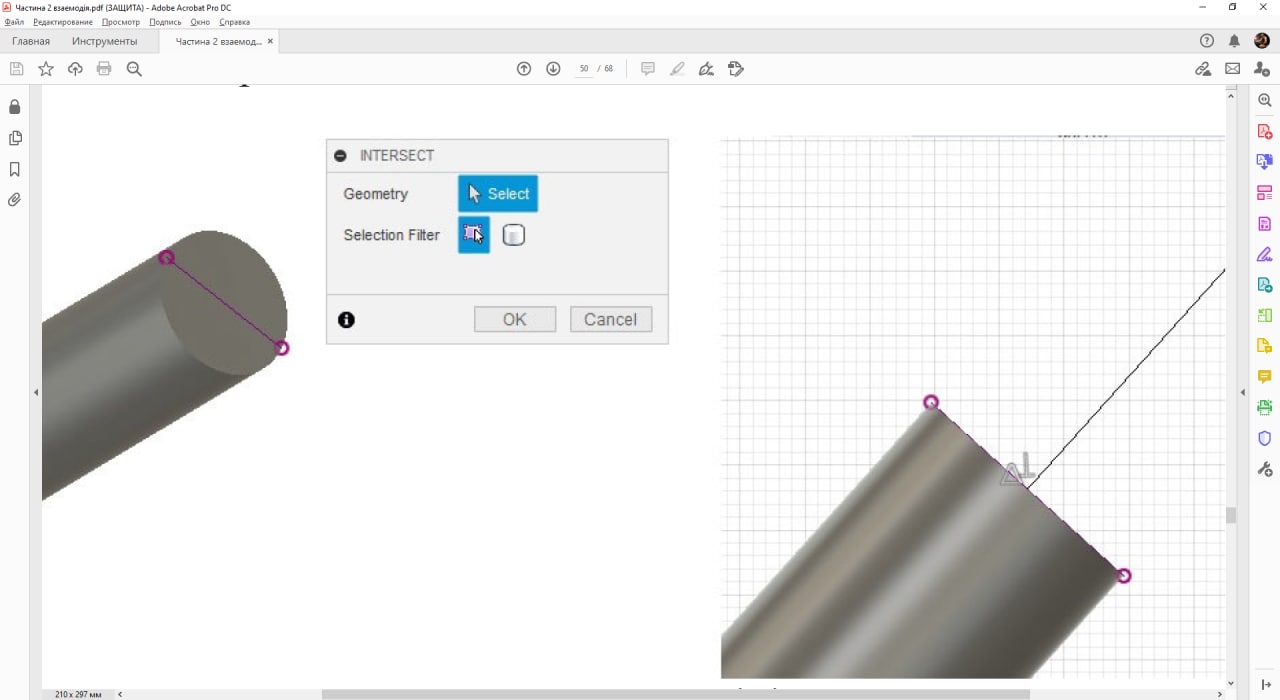Click the sign document pen icon
Image resolution: width=1280 pixels, height=700 pixels.
706,69
